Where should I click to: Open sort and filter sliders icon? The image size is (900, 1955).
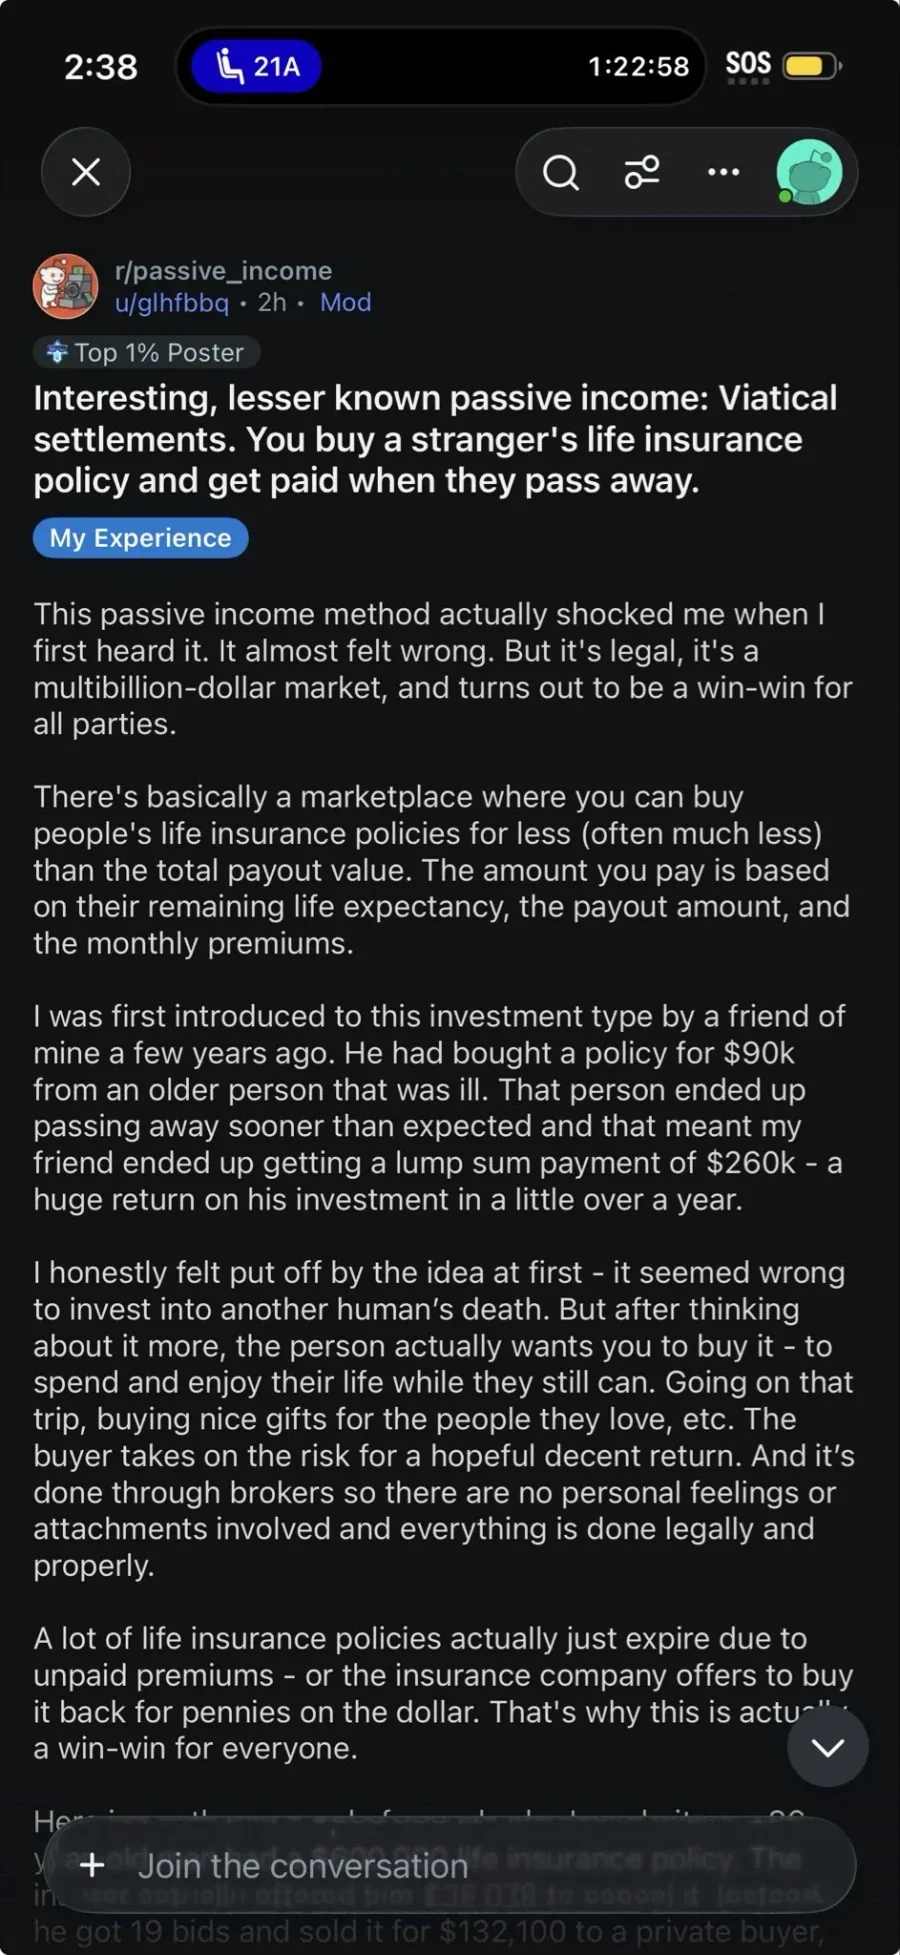(642, 172)
